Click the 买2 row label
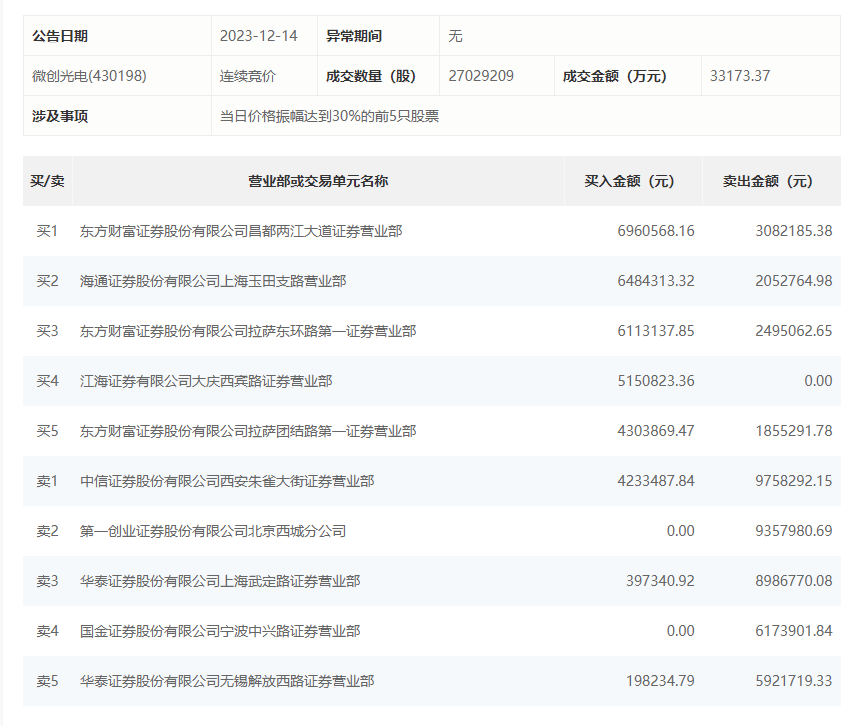 [47, 281]
